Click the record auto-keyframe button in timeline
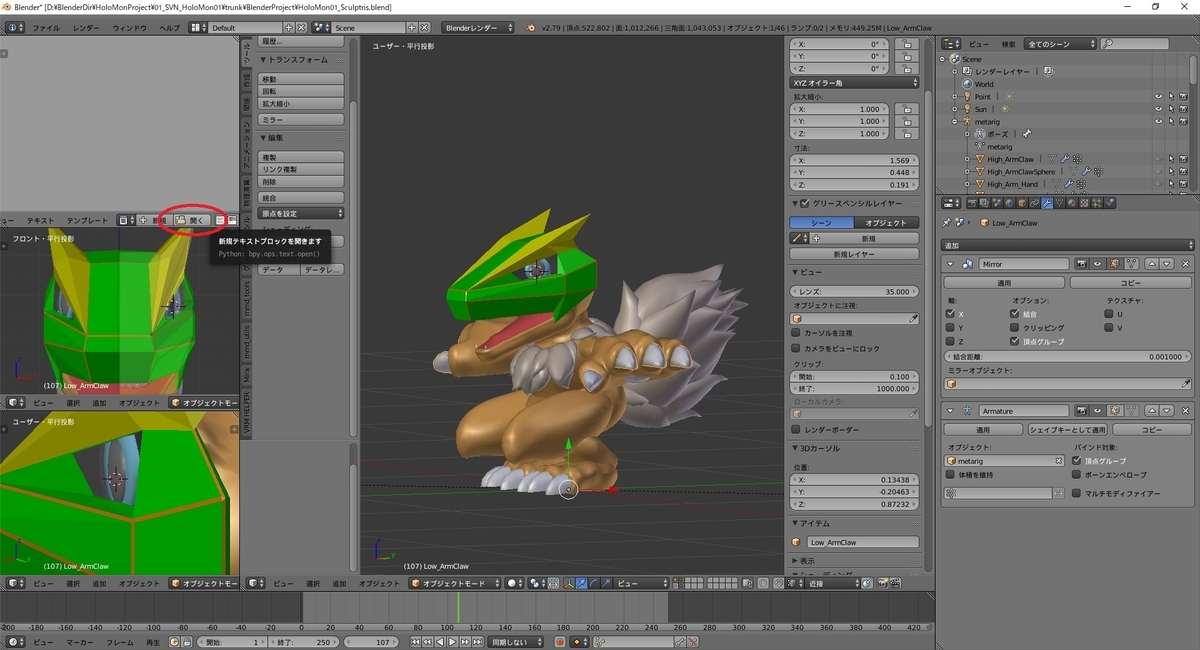The height and width of the screenshot is (650, 1200). tap(560, 642)
